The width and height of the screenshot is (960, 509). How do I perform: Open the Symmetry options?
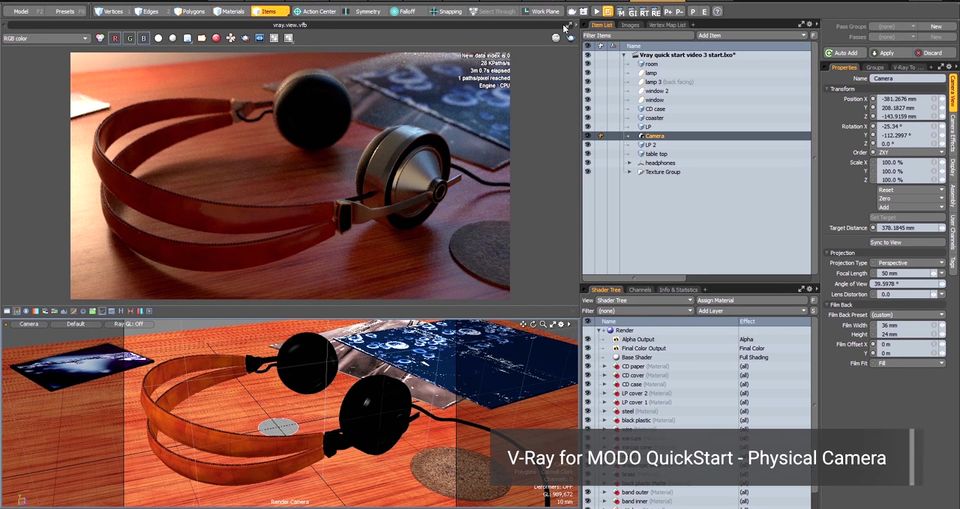(x=364, y=11)
